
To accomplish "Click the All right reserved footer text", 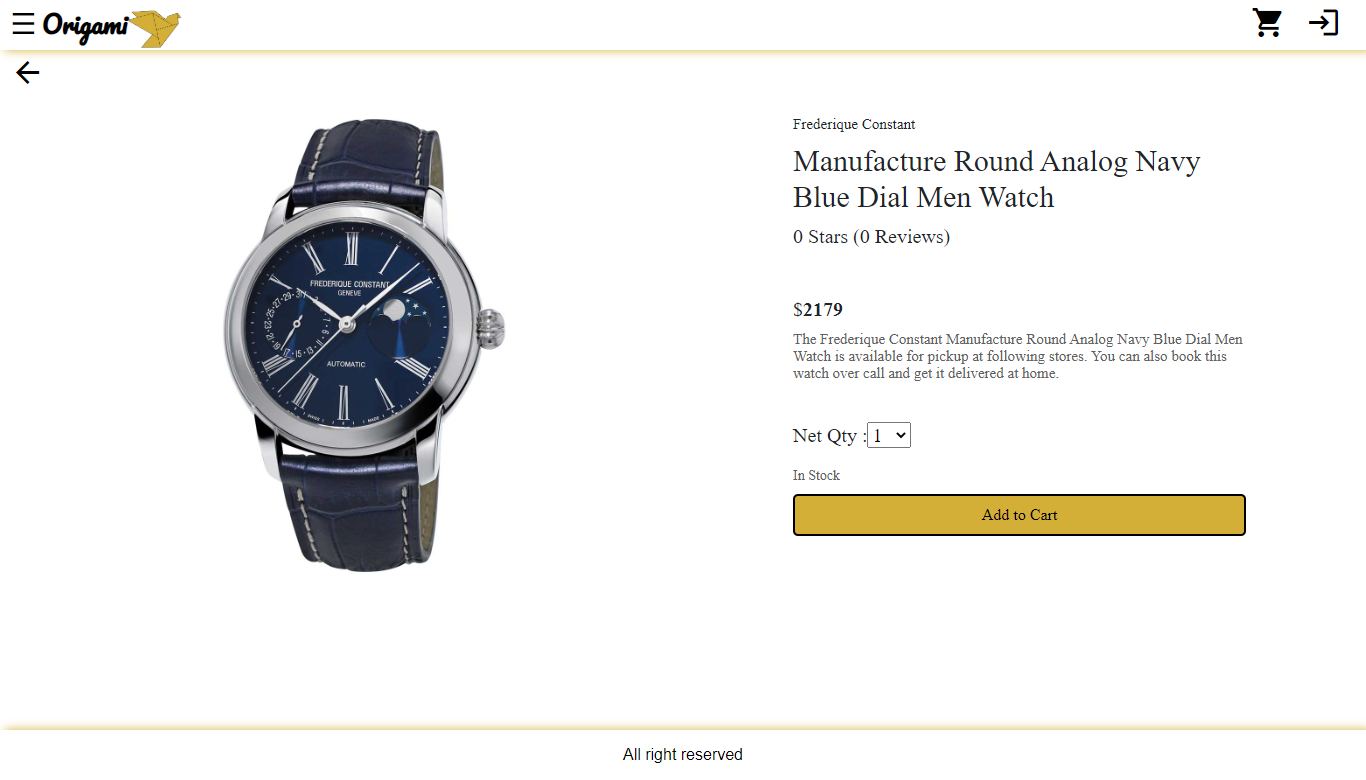I will 682,754.
